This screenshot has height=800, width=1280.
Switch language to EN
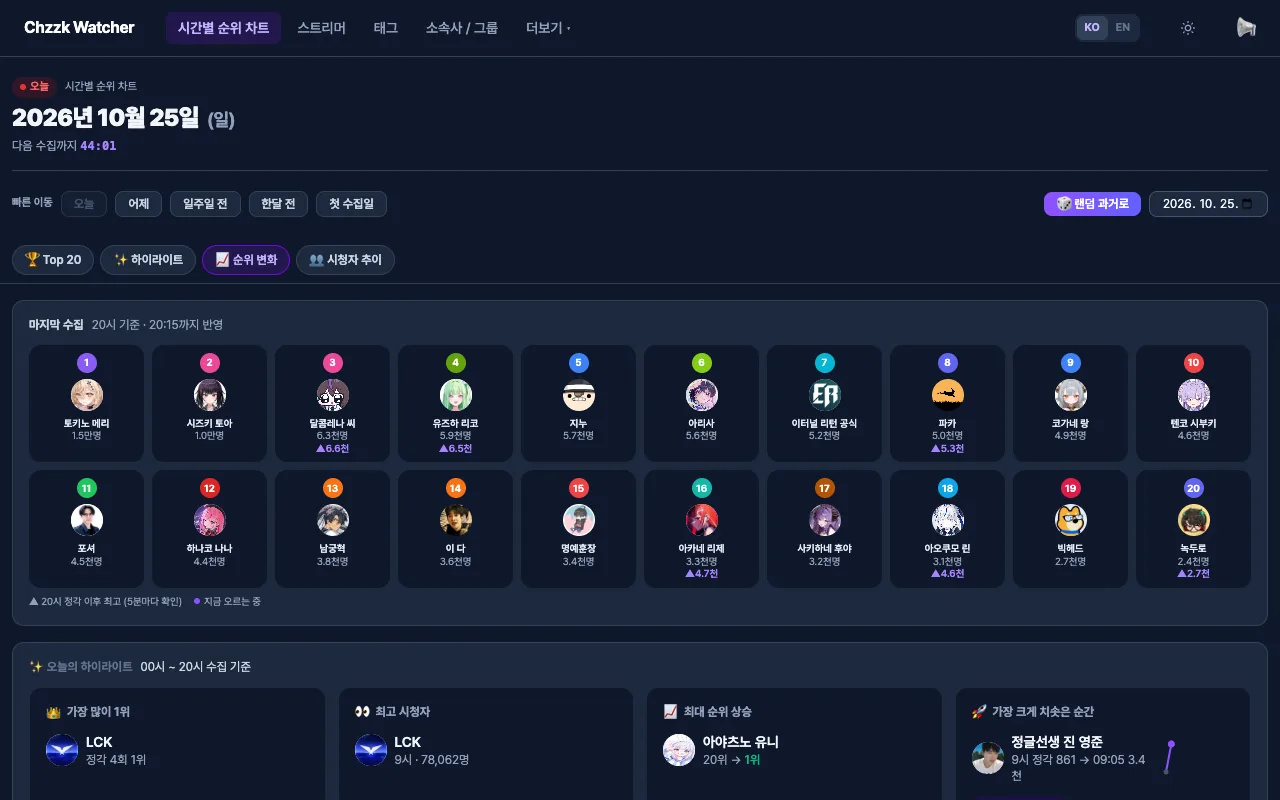click(x=1123, y=28)
